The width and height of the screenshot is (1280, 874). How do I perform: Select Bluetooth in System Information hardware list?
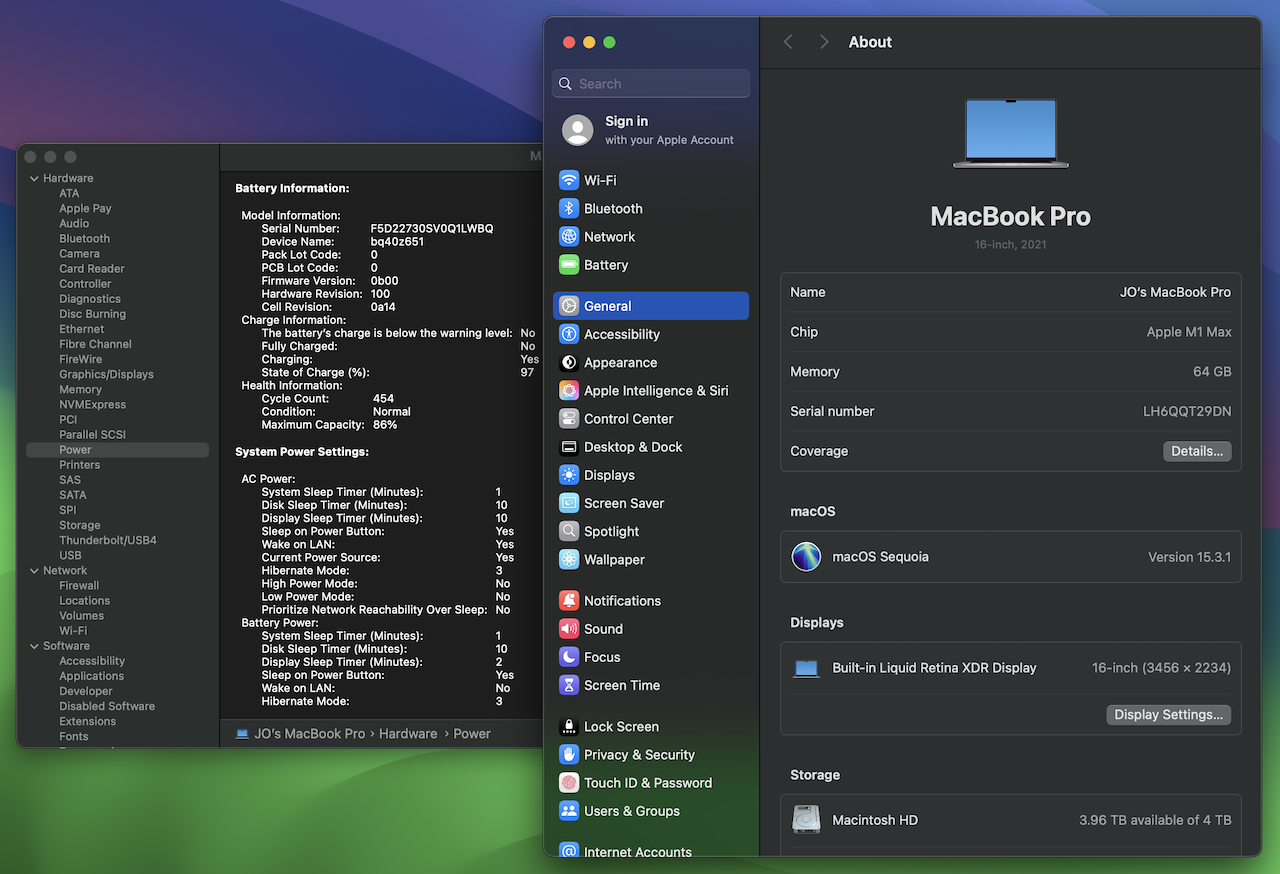point(84,238)
